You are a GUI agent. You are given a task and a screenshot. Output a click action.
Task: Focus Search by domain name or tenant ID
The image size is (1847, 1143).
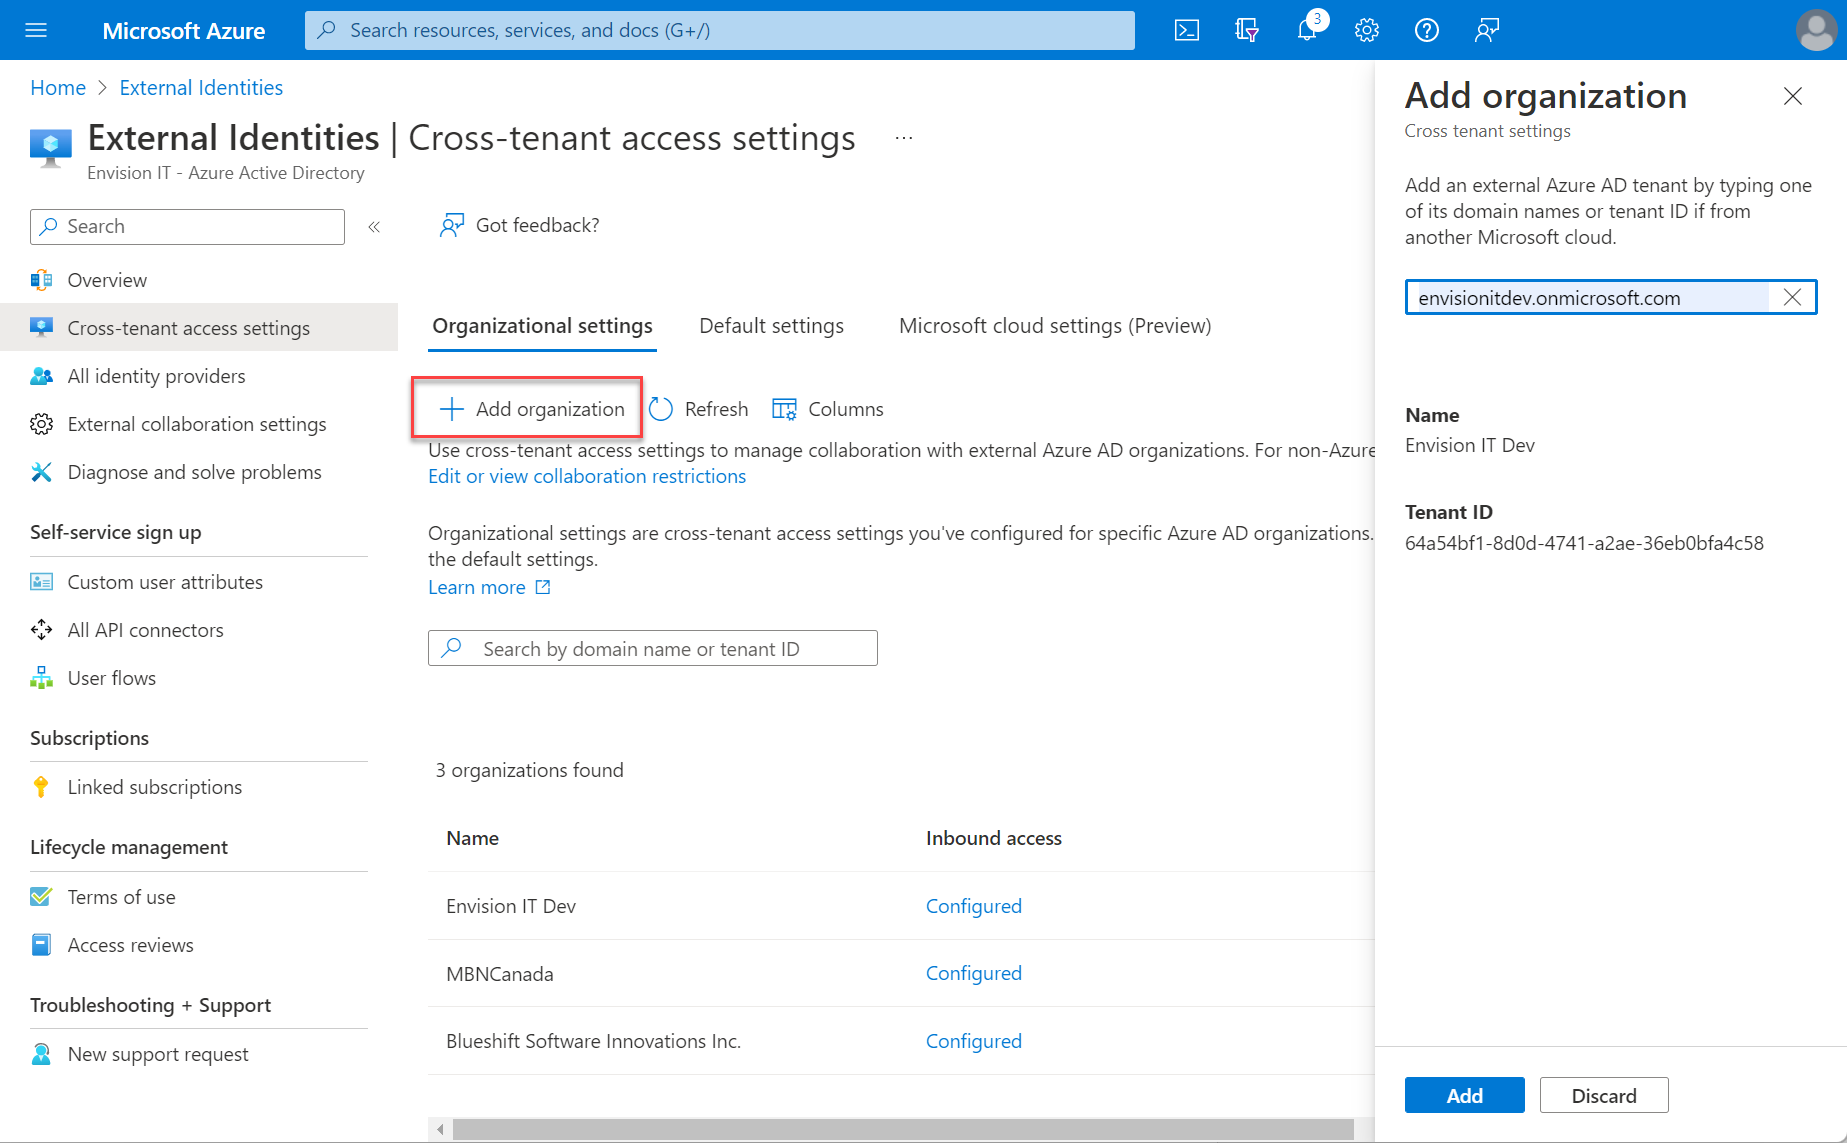click(652, 648)
